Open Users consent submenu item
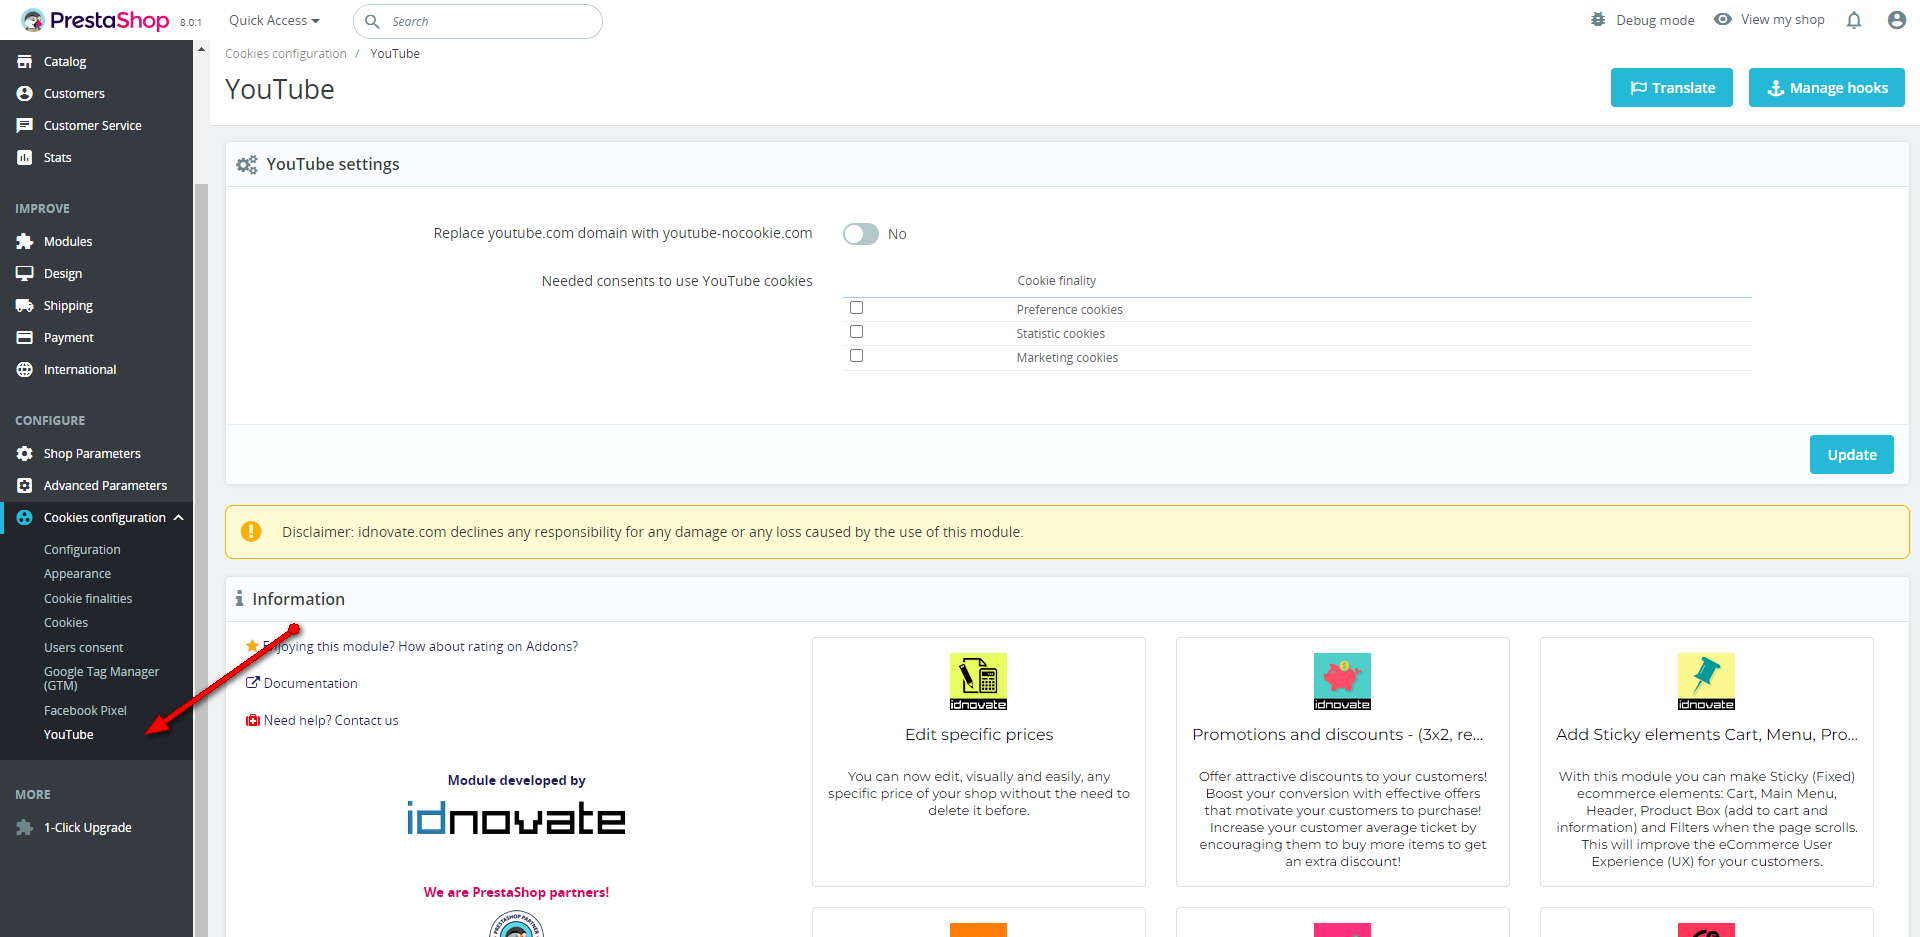 pyautogui.click(x=84, y=648)
